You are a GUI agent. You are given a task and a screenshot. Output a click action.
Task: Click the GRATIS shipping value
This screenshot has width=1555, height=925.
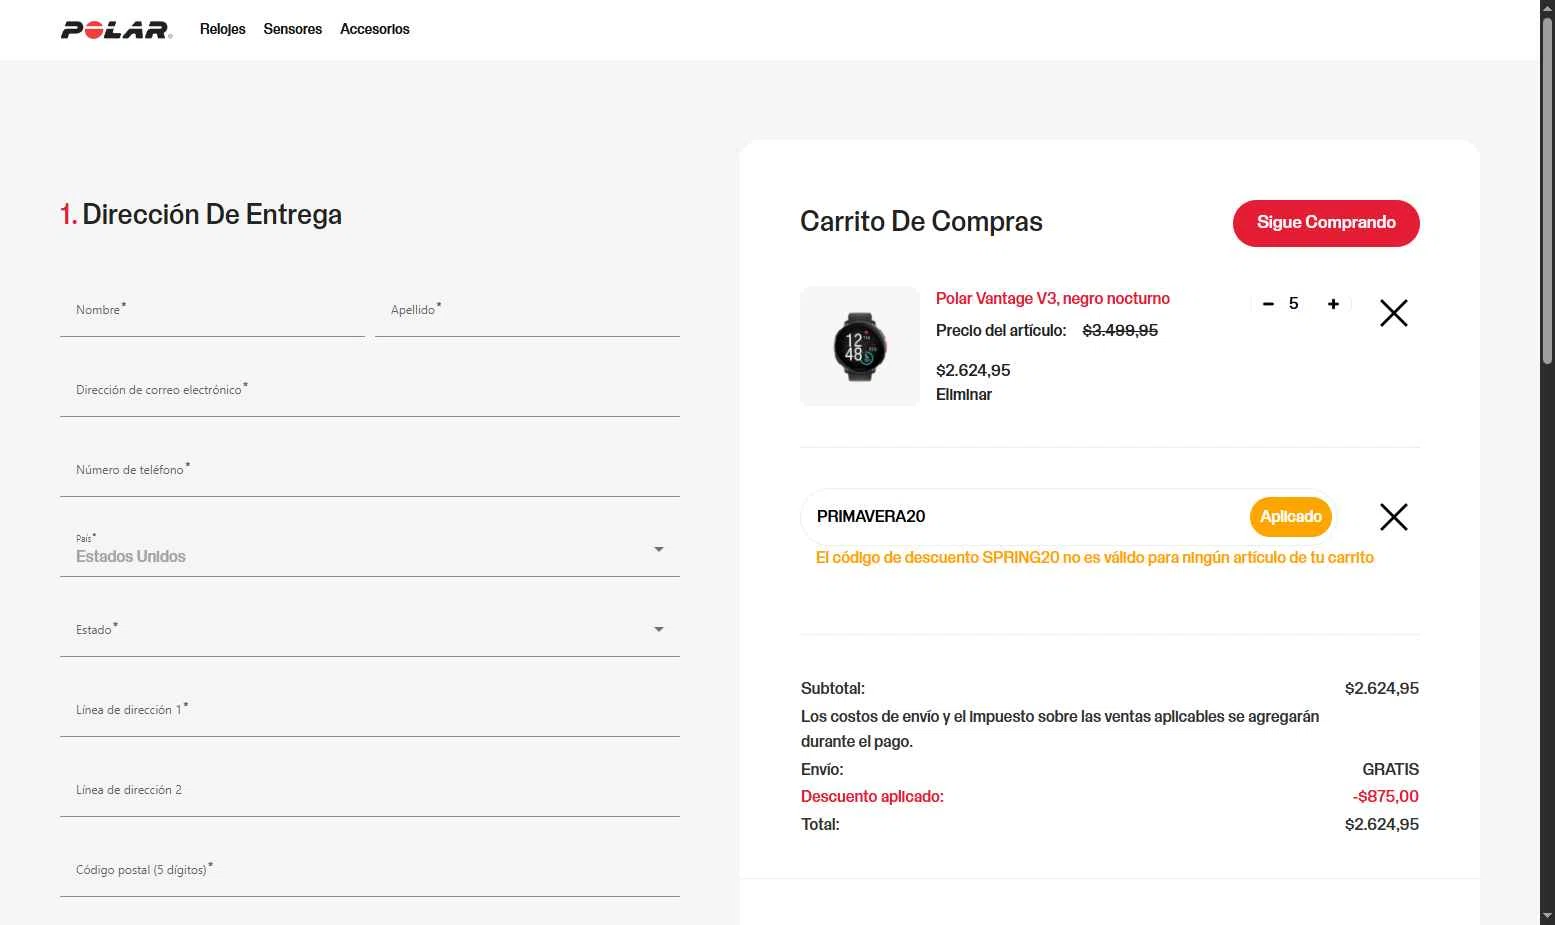(1391, 770)
